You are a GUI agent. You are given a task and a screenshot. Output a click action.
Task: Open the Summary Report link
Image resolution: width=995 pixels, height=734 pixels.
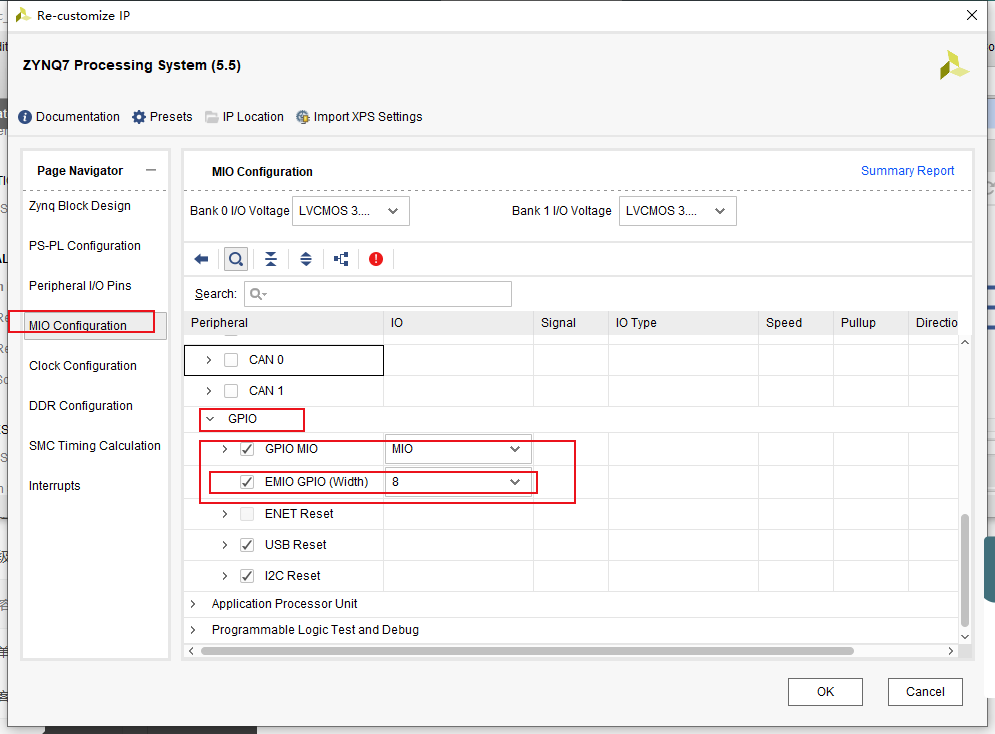pos(907,171)
